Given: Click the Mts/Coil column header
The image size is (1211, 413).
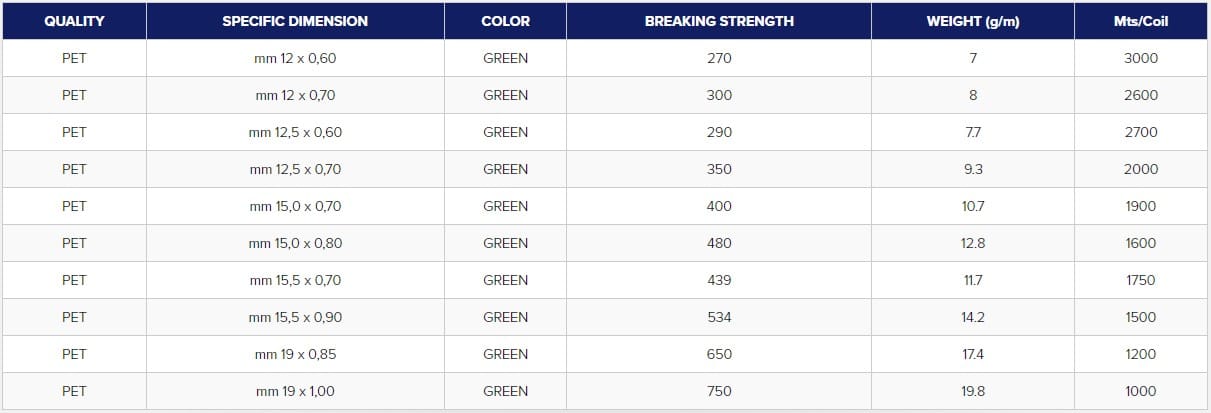Looking at the screenshot, I should [1140, 21].
